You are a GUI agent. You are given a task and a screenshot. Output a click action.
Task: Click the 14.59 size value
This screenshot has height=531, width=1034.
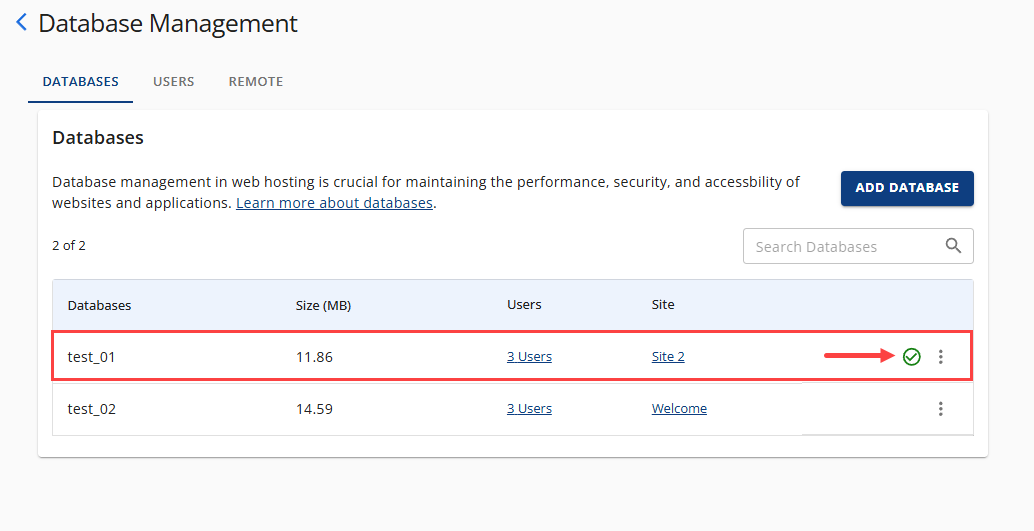314,410
